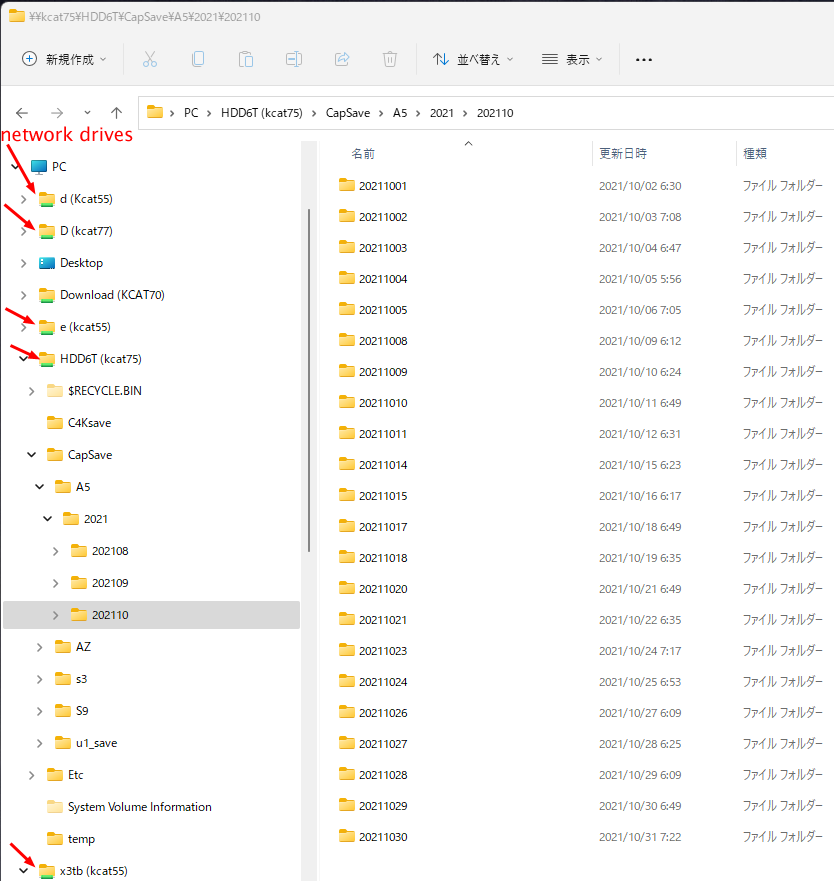Sort by 更新日時 column header
Screen dimensions: 834x881
(x=623, y=153)
